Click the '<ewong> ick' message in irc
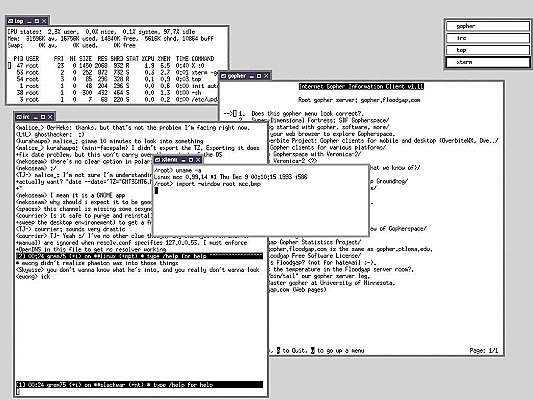 [x=33, y=276]
